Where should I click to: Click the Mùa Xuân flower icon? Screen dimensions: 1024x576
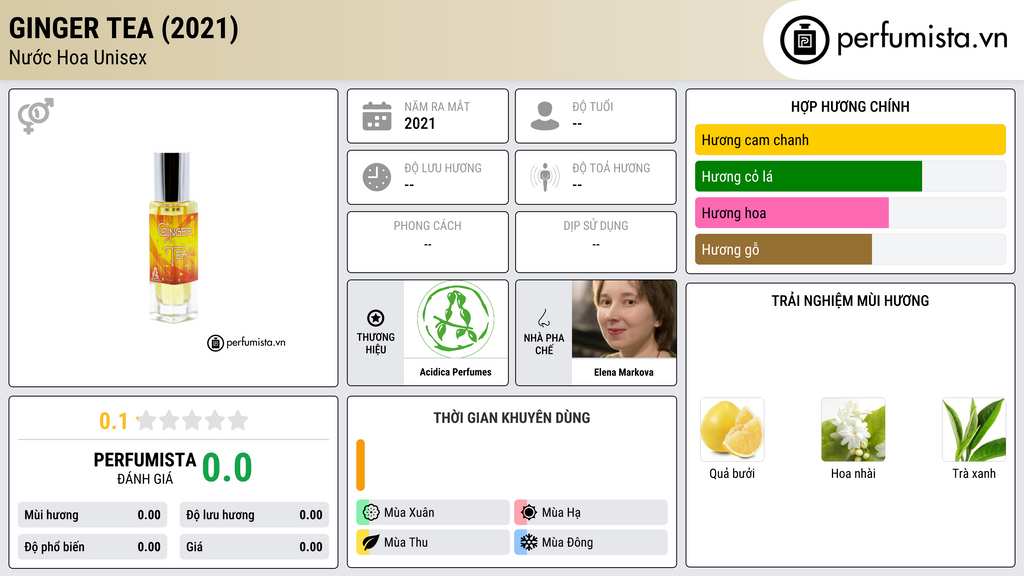371,513
